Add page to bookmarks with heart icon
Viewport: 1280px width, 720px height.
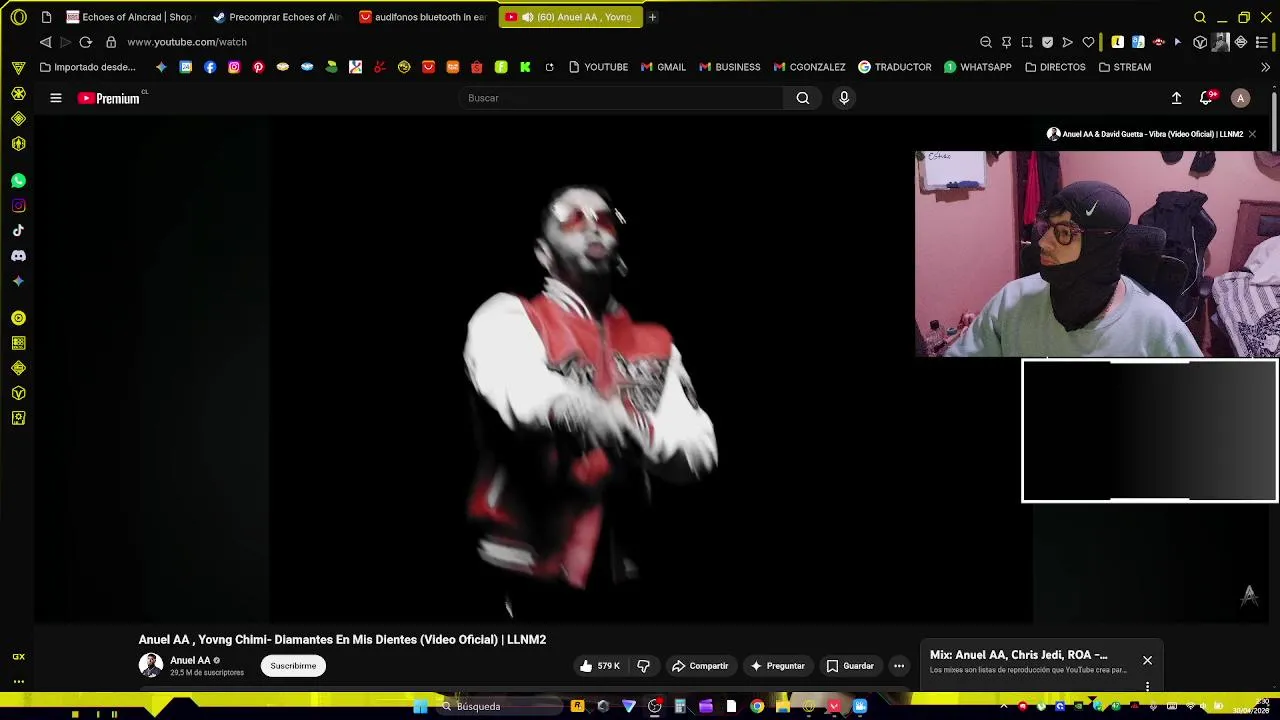(x=1088, y=42)
